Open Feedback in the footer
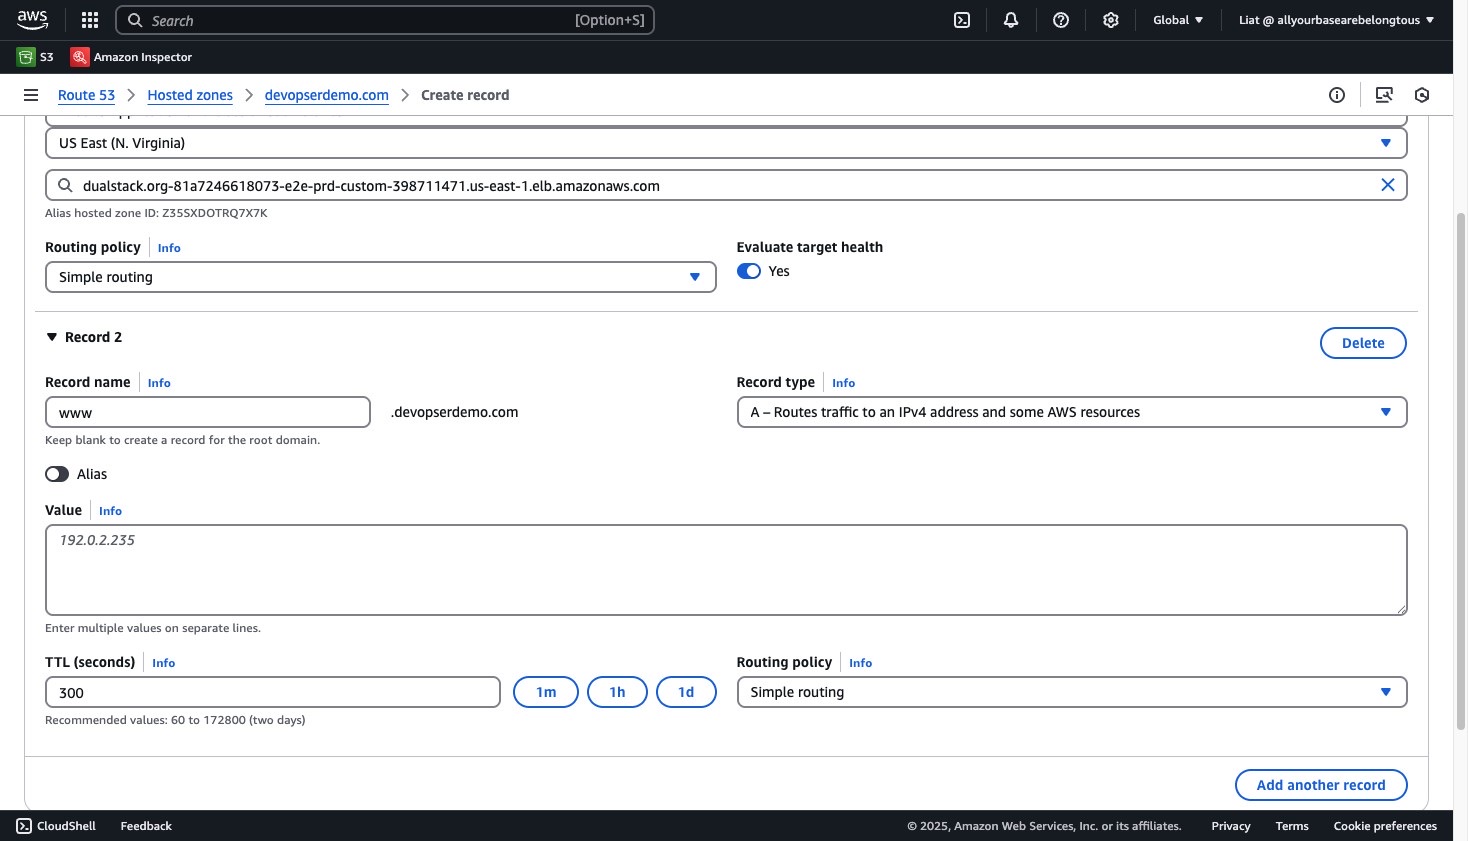1468x841 pixels. (146, 826)
